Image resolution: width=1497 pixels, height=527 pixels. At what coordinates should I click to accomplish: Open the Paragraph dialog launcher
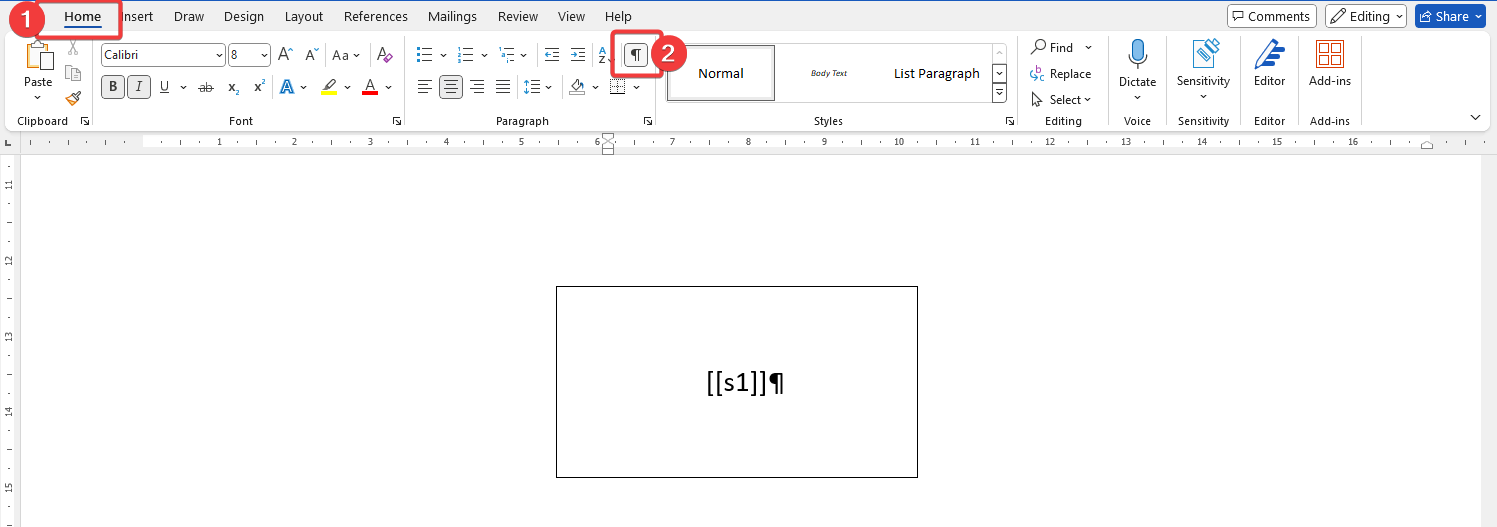[648, 121]
